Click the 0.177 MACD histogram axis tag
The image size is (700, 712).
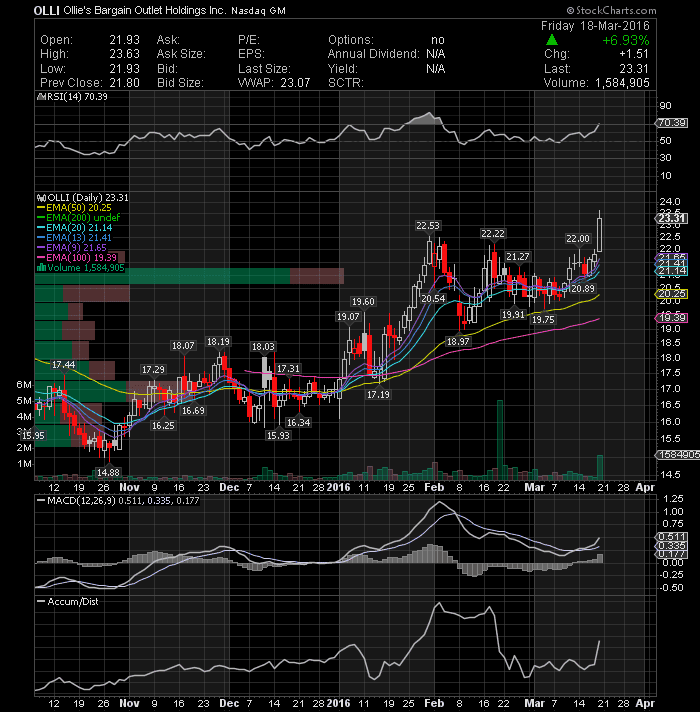(x=671, y=554)
